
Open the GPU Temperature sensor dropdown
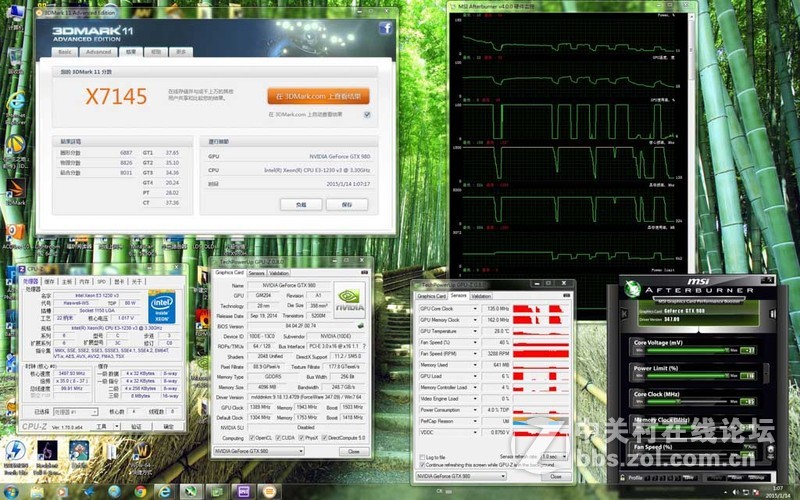[475, 331]
